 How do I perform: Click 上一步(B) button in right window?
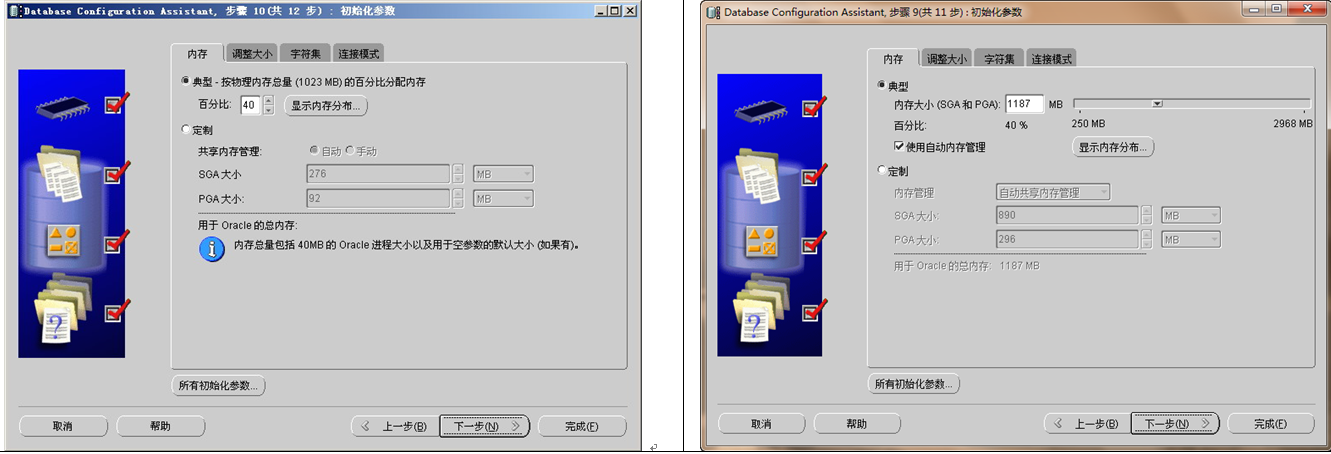click(1085, 424)
